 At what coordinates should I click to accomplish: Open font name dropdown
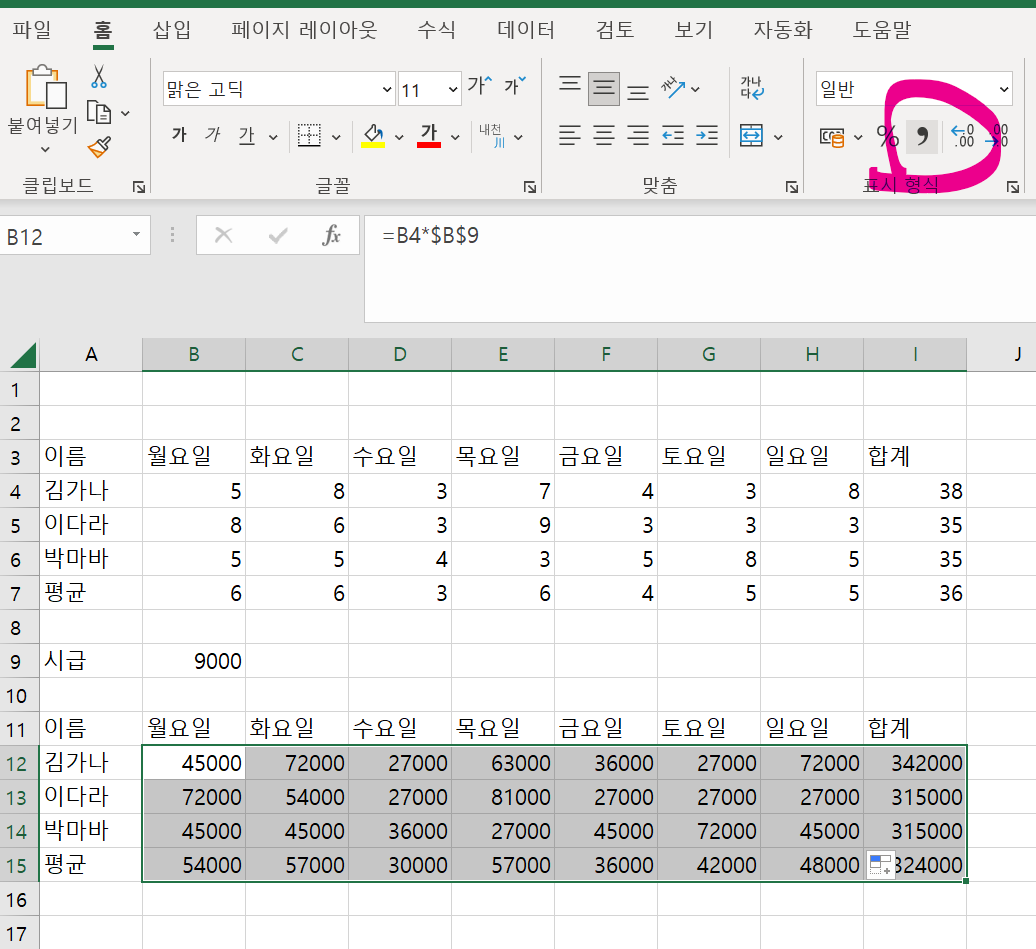[387, 89]
